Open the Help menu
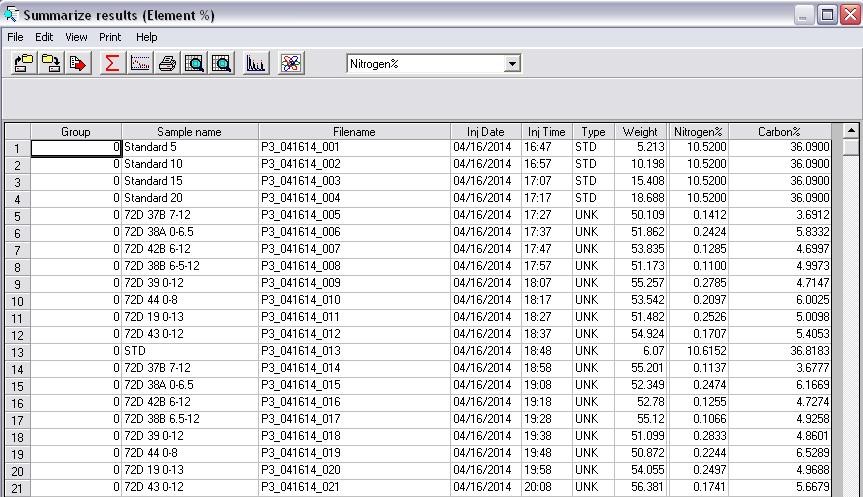This screenshot has height=497, width=863. click(147, 37)
